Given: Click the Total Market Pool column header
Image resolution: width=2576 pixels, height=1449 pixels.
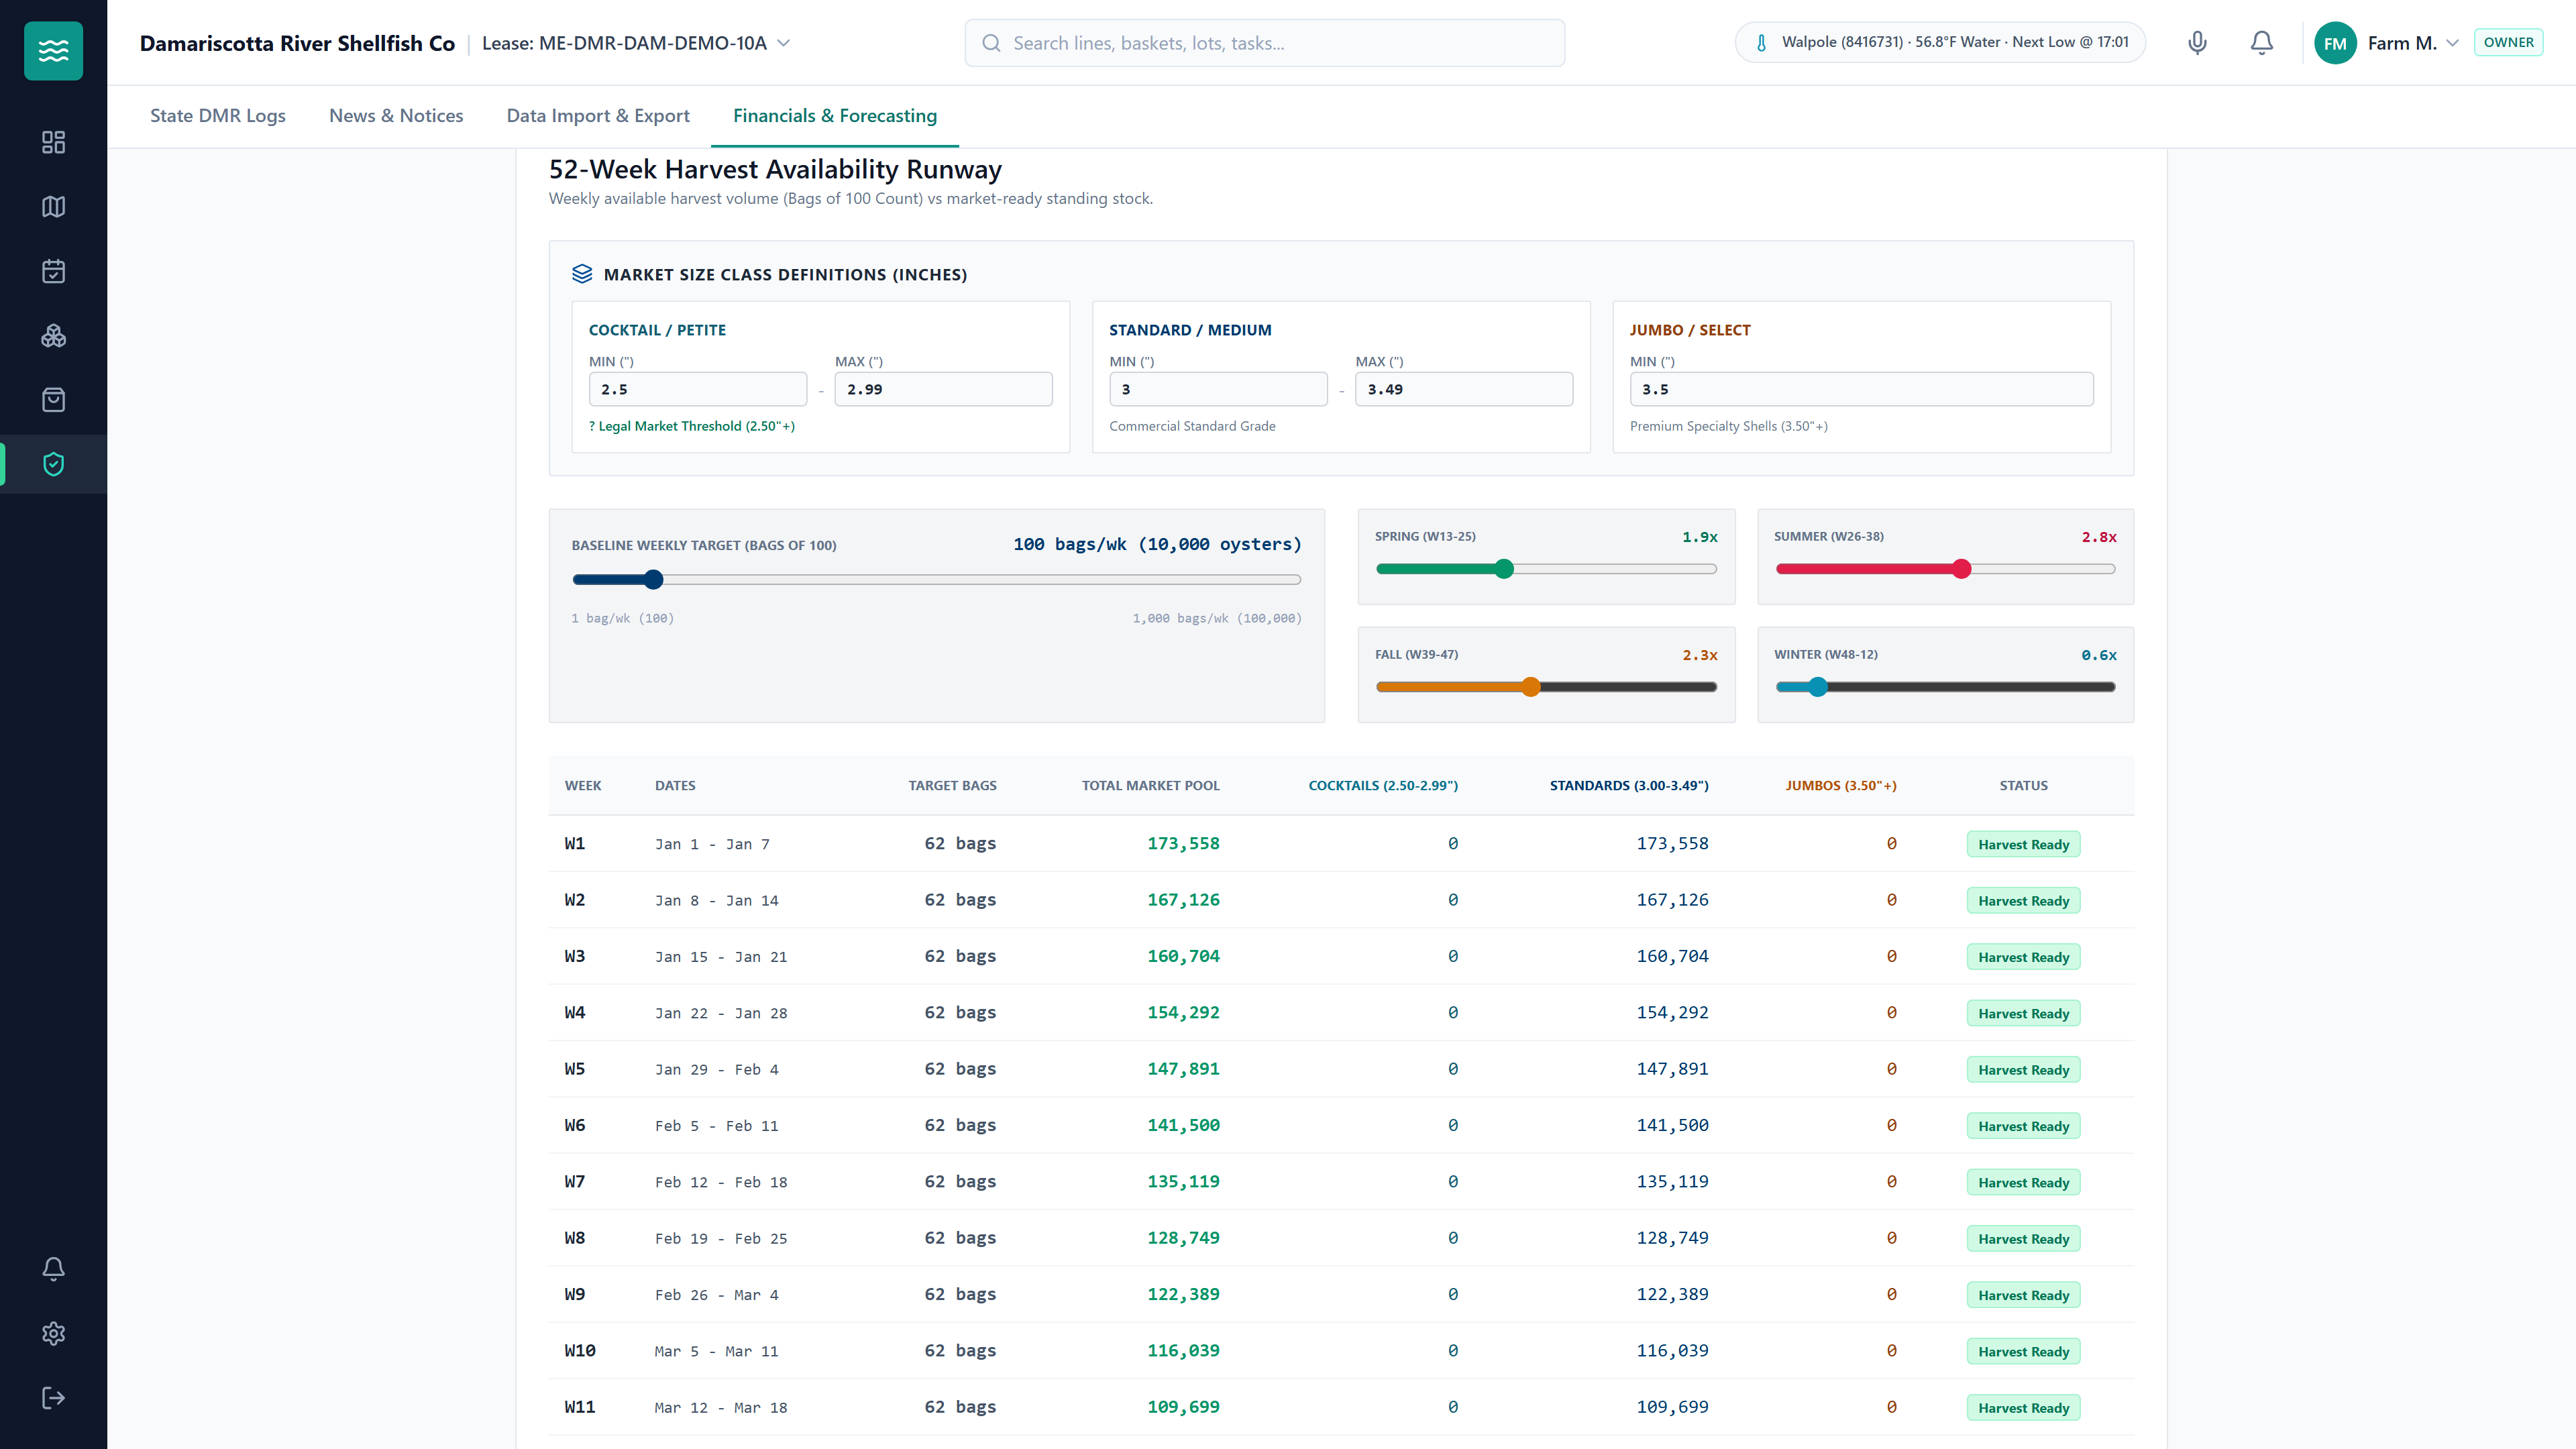Looking at the screenshot, I should pyautogui.click(x=1150, y=785).
